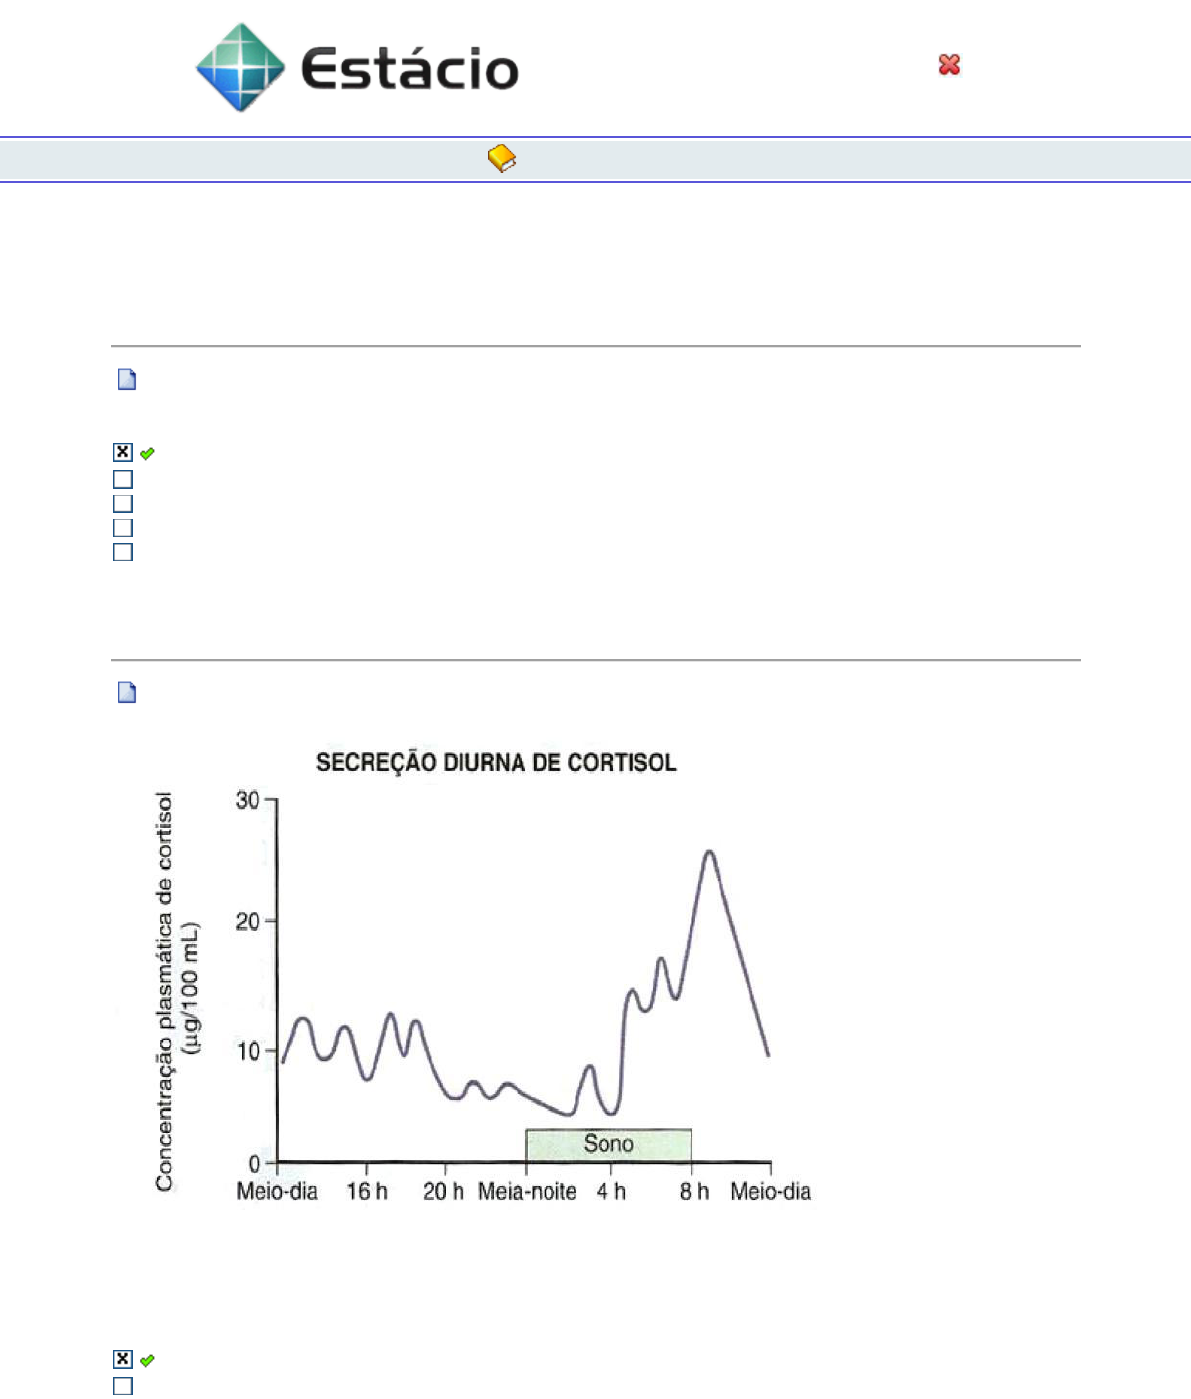Click the '4 h' axis label
The width and height of the screenshot is (1191, 1399).
[611, 1192]
